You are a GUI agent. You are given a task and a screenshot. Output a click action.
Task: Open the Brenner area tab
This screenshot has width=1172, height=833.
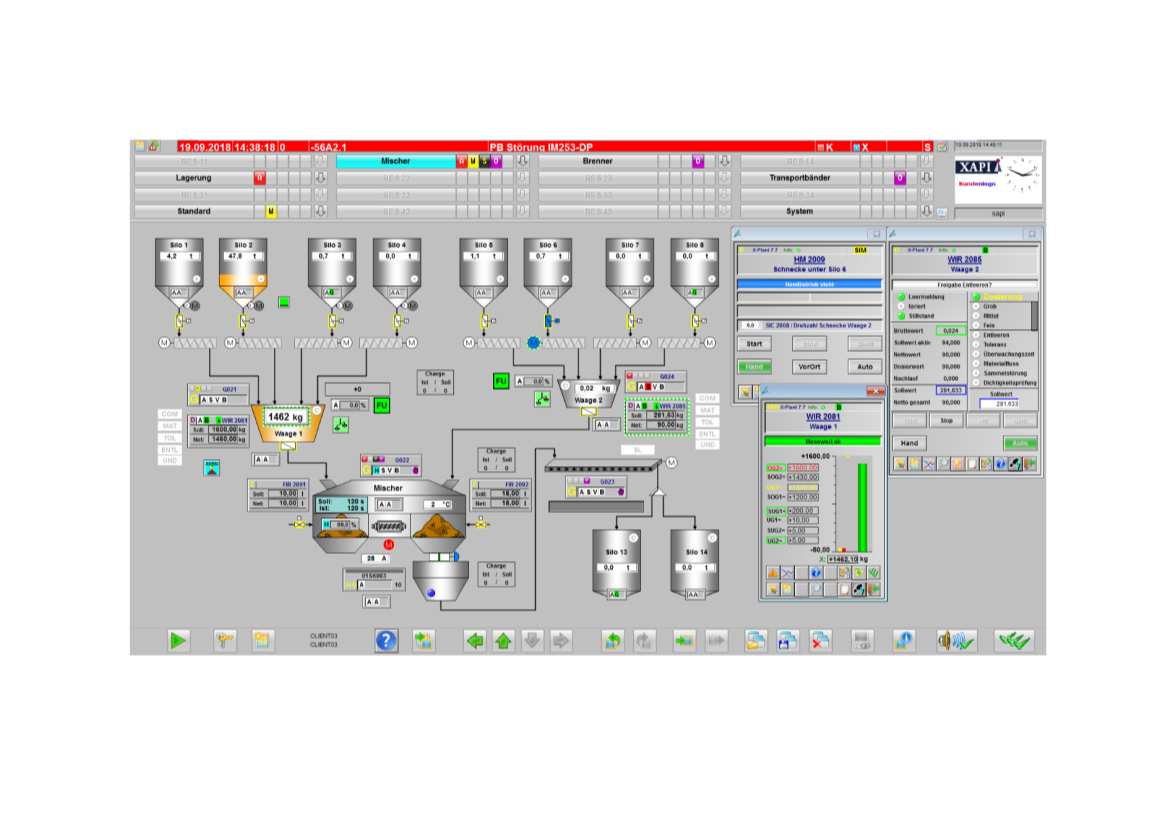pyautogui.click(x=598, y=161)
